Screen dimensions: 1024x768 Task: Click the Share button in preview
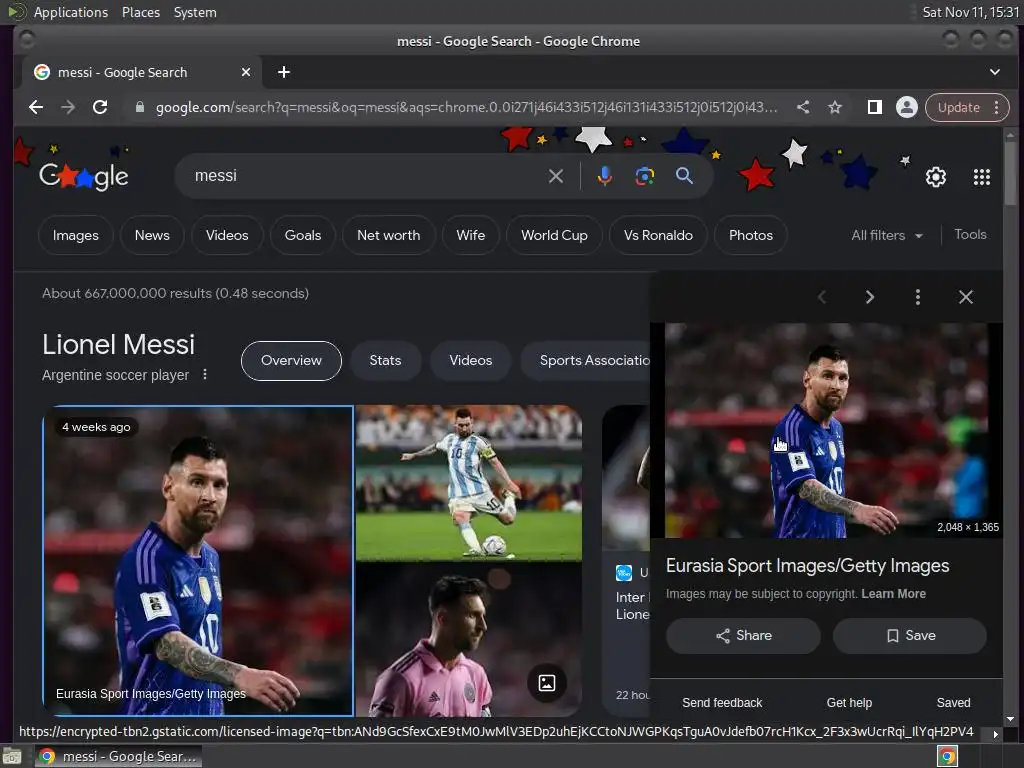(743, 635)
